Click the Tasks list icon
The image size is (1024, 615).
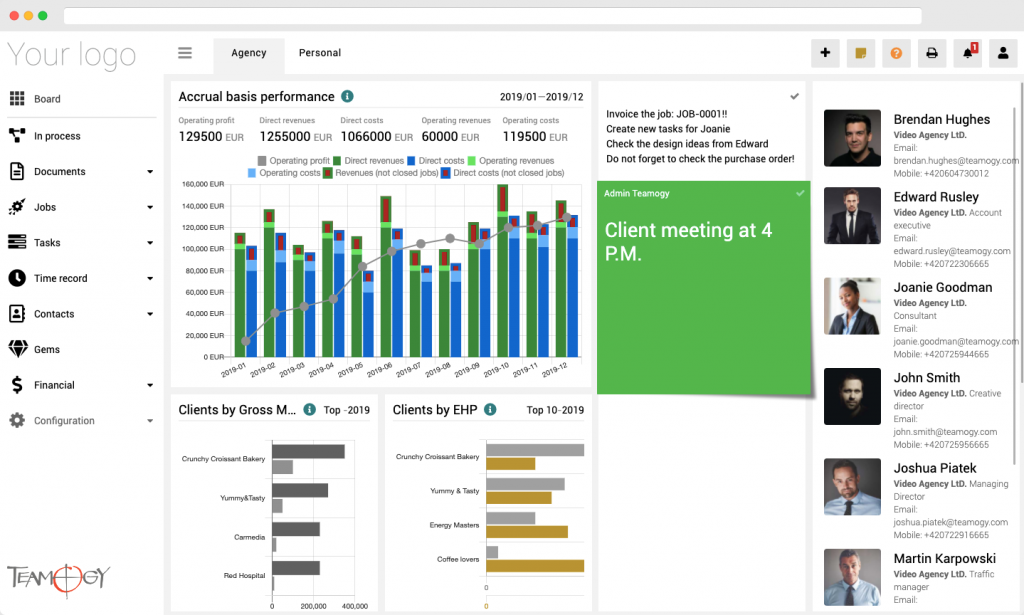(17, 242)
